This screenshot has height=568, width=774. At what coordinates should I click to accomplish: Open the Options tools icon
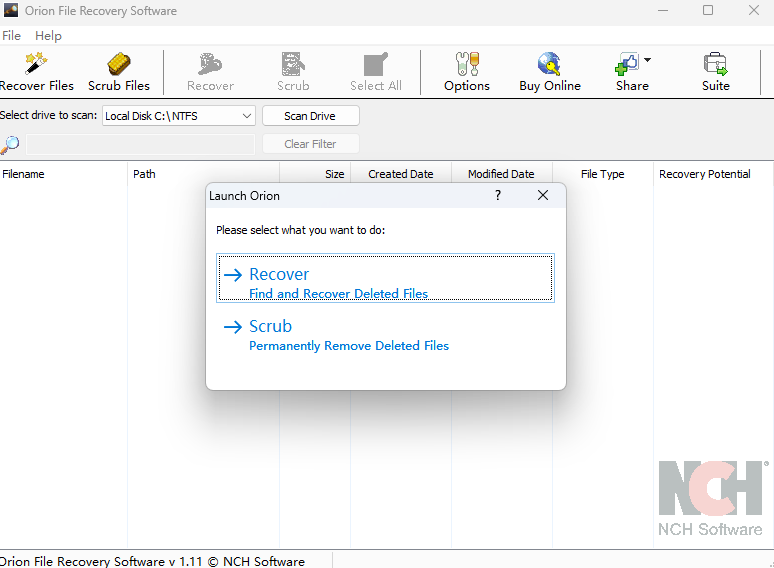pyautogui.click(x=467, y=64)
